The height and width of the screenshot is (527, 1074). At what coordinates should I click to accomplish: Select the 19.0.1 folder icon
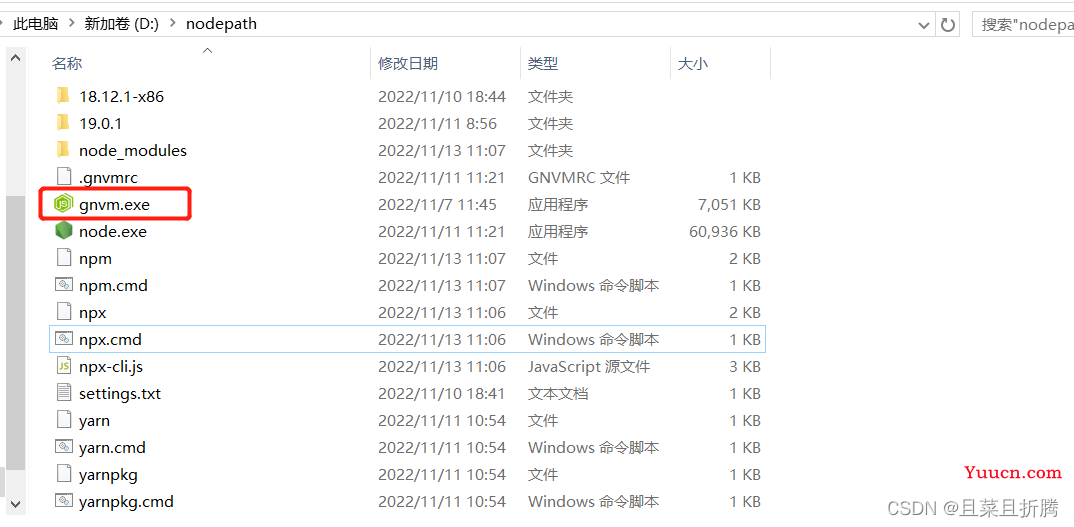click(x=63, y=123)
